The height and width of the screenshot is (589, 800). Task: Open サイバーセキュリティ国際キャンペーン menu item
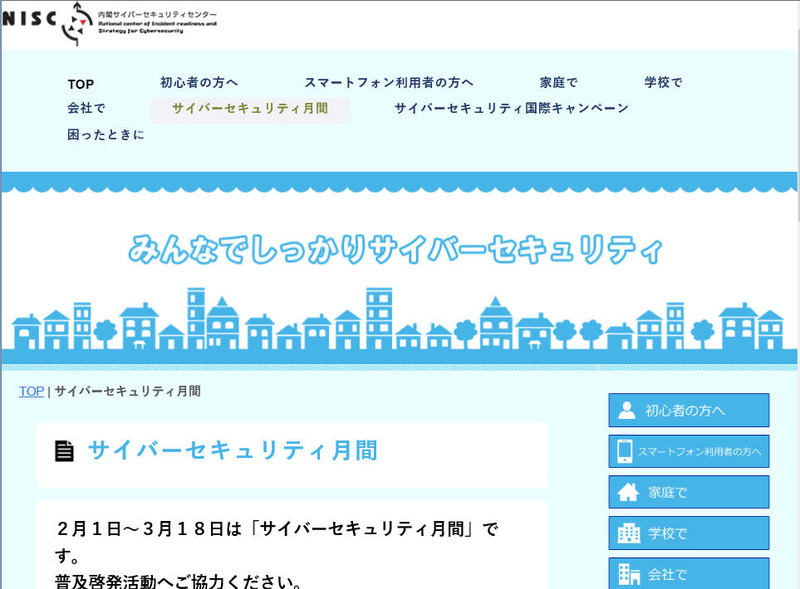pyautogui.click(x=511, y=109)
